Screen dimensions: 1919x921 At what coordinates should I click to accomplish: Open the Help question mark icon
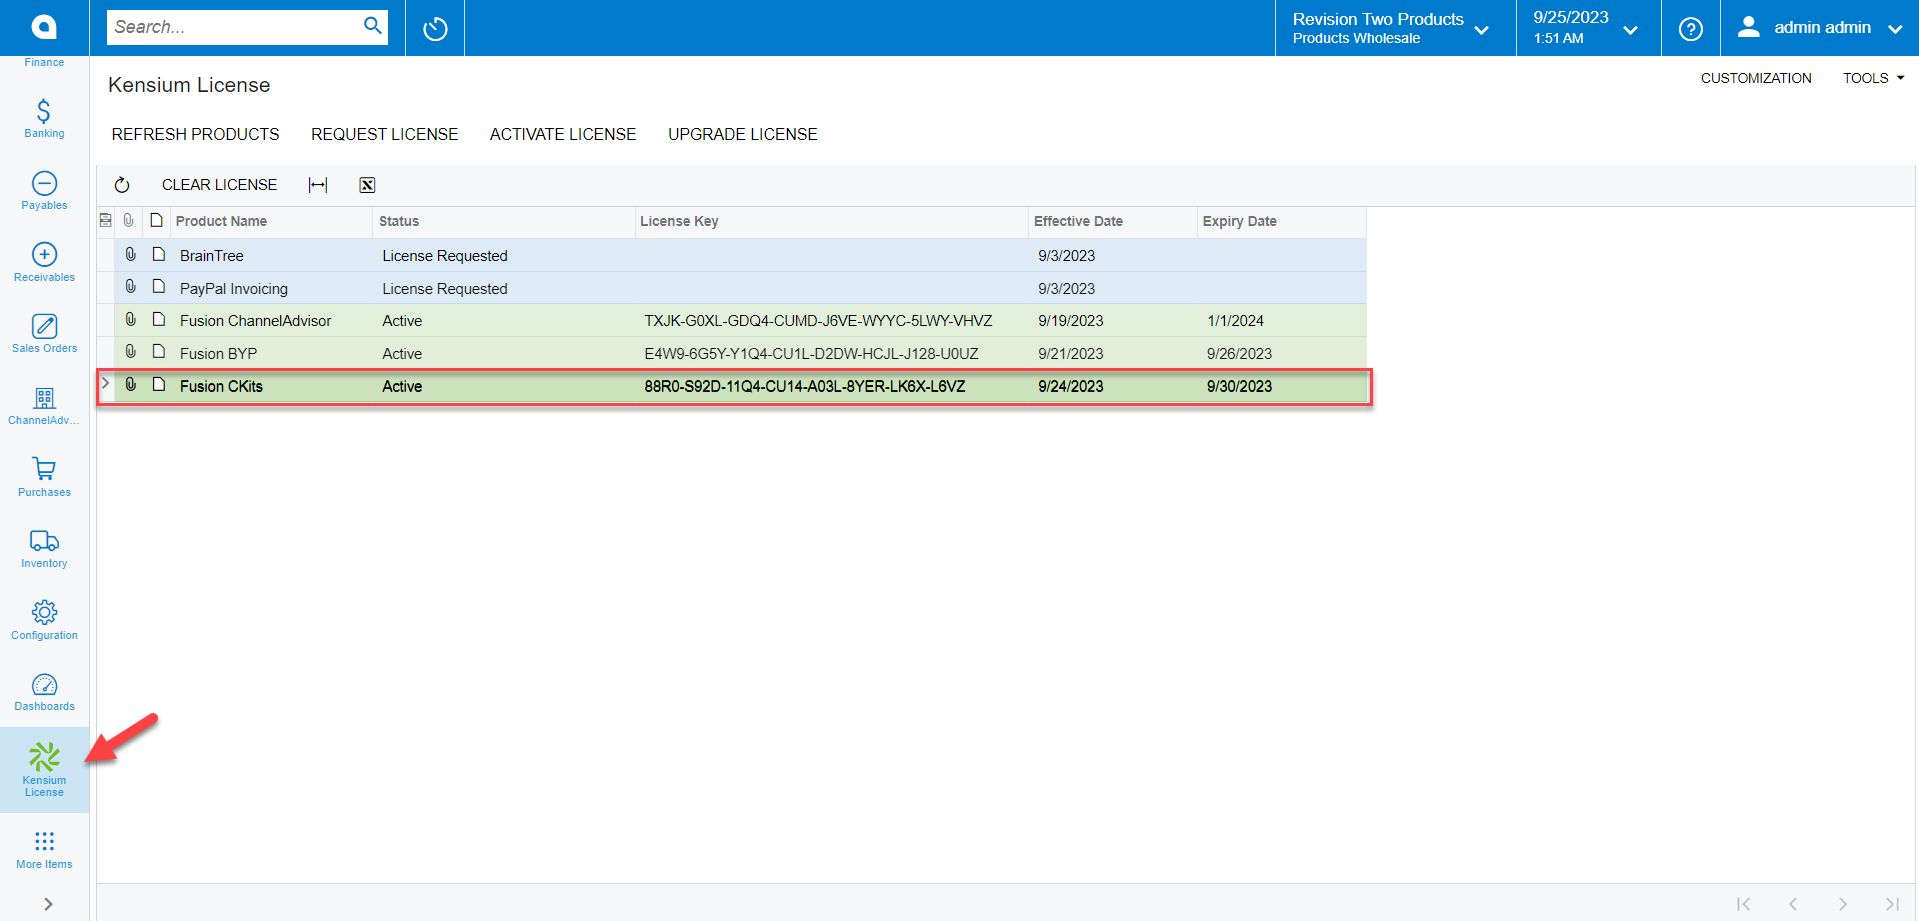tap(1691, 29)
